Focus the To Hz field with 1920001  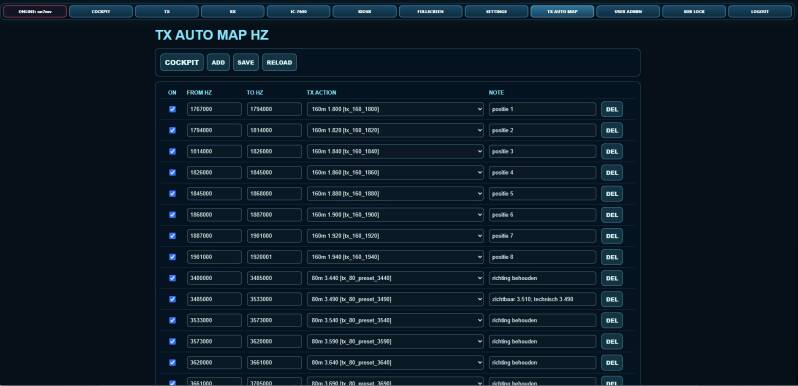click(x=274, y=257)
